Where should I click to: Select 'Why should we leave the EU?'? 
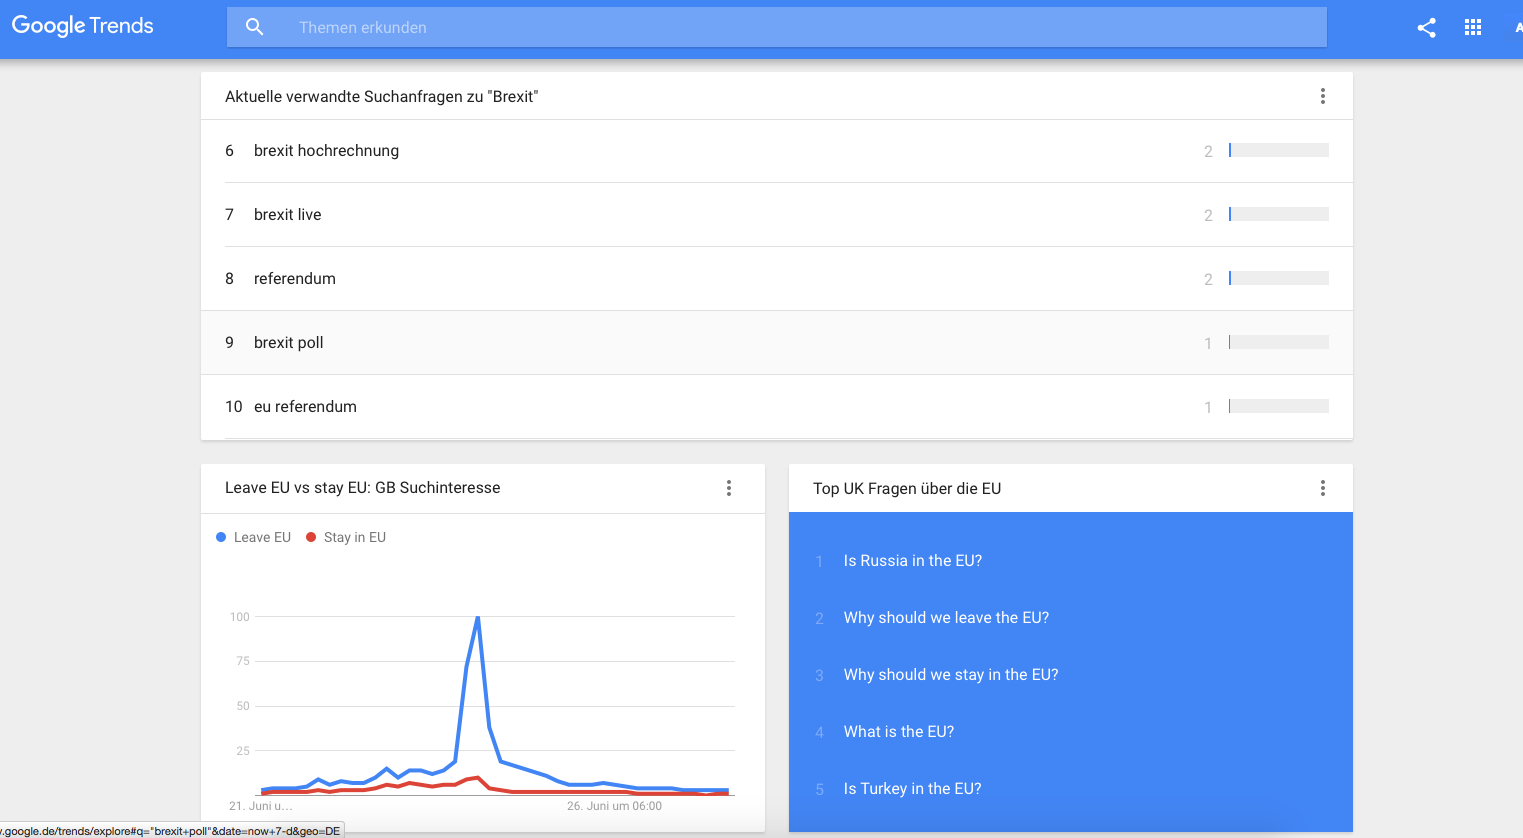point(946,618)
